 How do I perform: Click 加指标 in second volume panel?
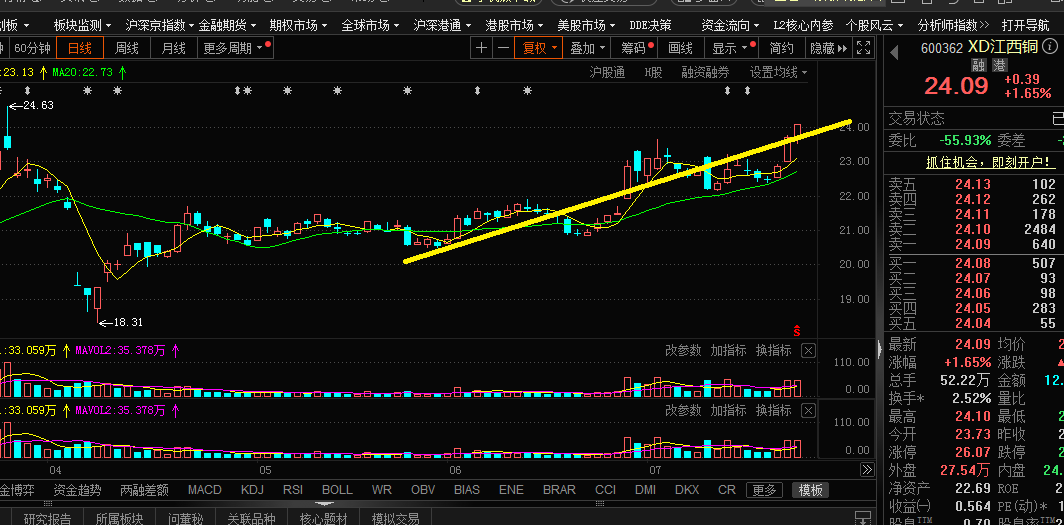tap(728, 410)
